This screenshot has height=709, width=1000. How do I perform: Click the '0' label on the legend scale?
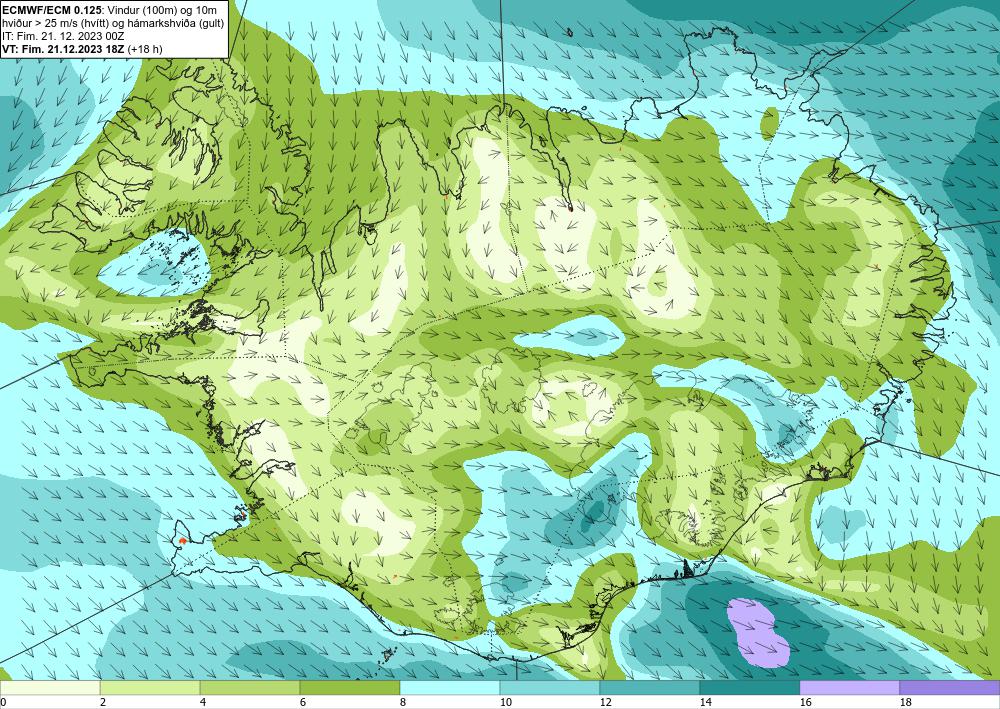click(3, 702)
